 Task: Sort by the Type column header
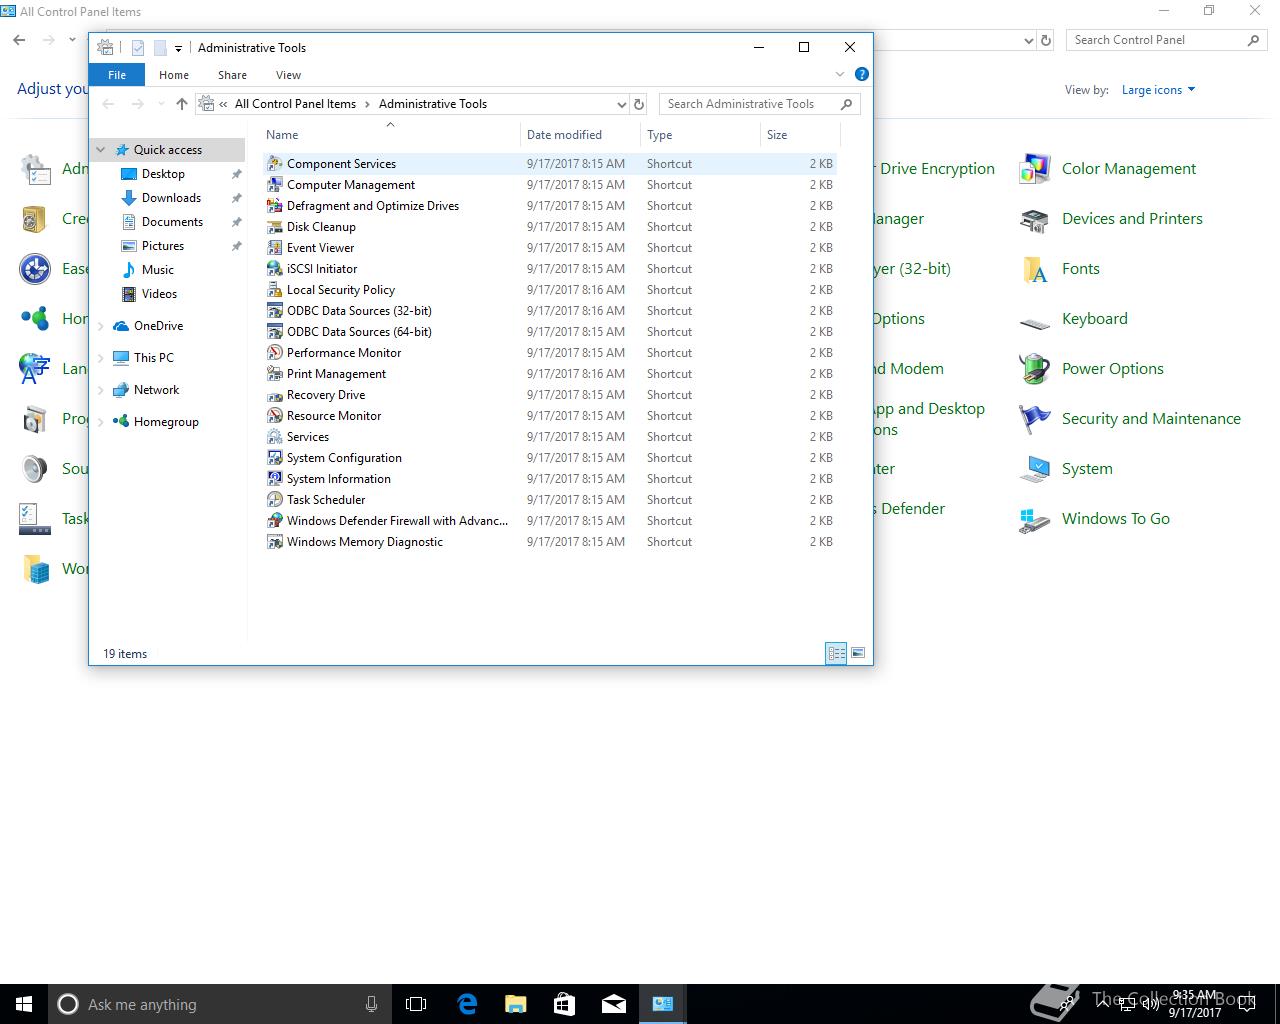coord(700,134)
